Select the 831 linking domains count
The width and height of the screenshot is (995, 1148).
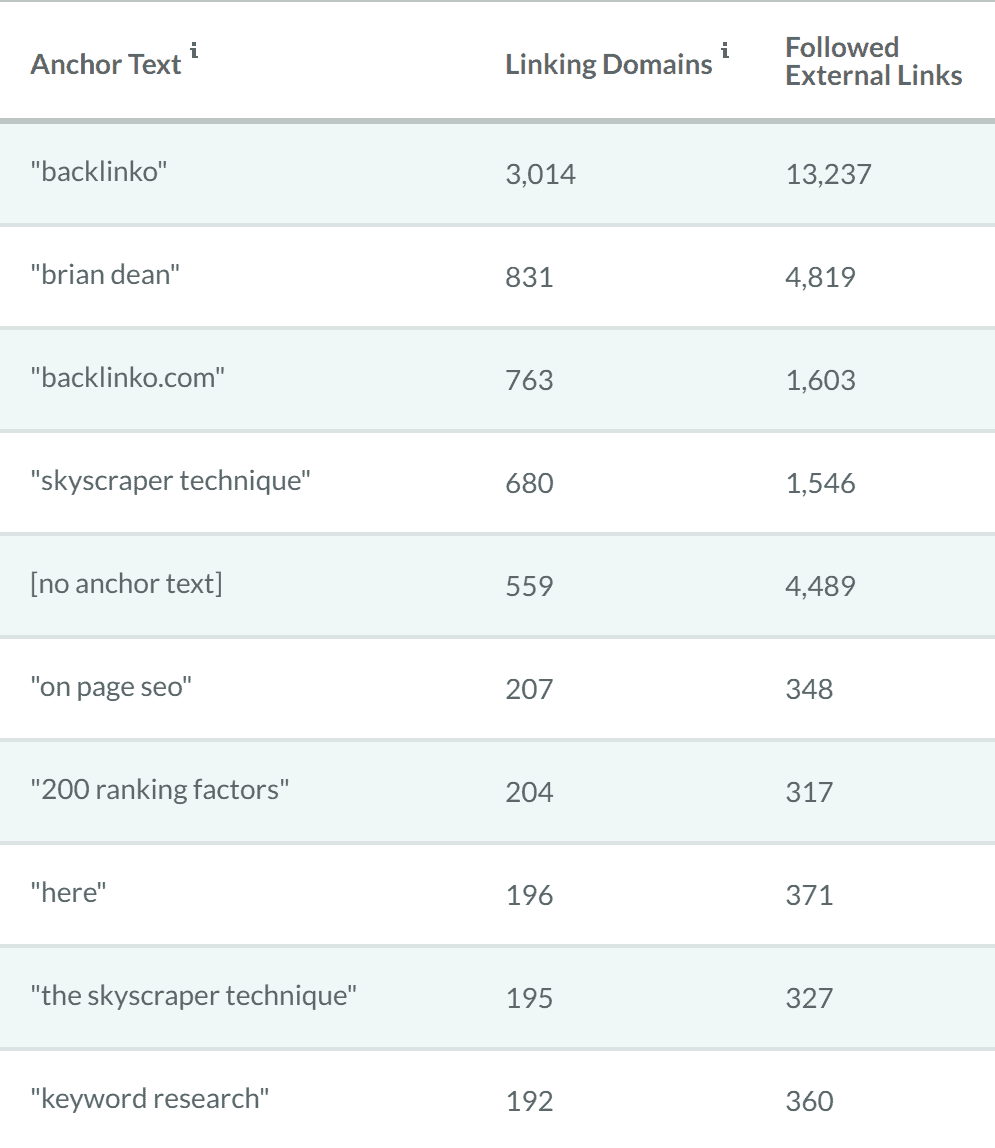coord(529,277)
